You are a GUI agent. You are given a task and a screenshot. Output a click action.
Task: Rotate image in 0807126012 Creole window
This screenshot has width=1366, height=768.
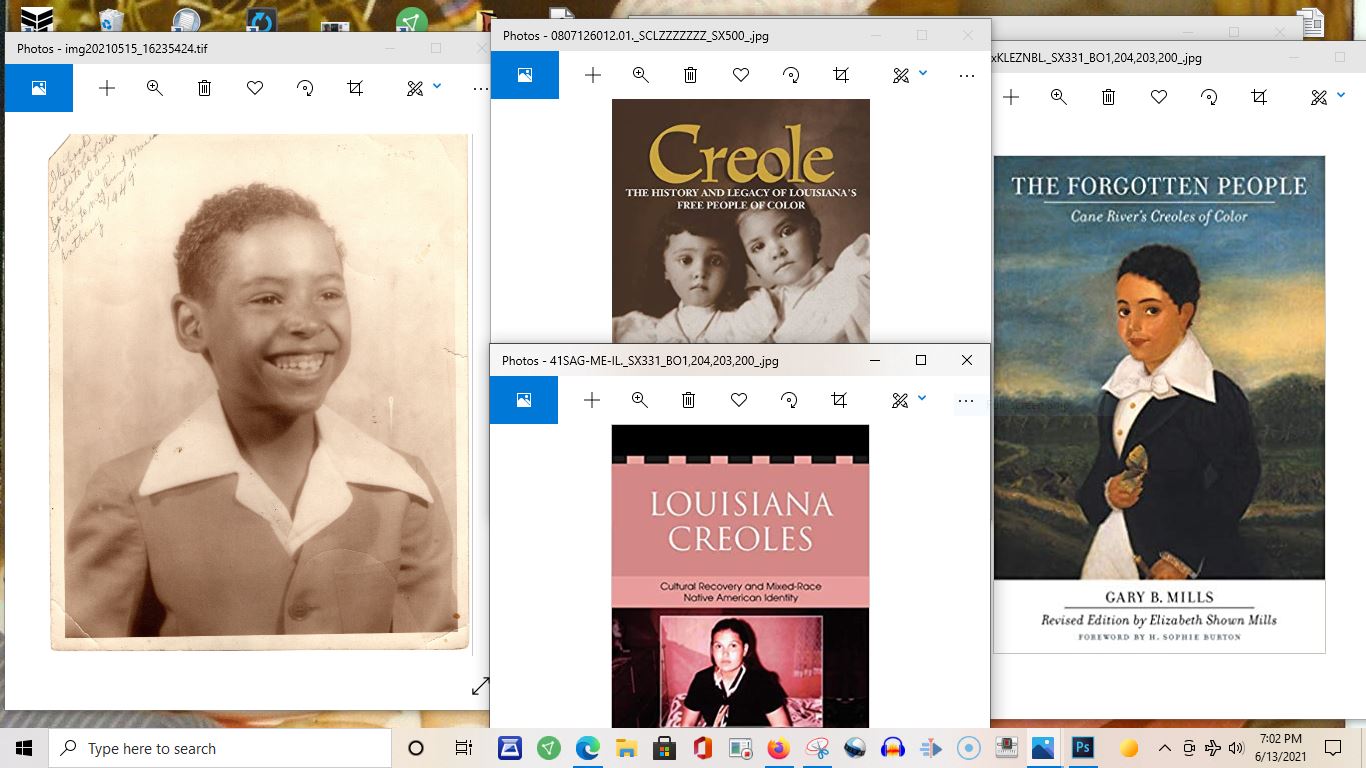791,75
